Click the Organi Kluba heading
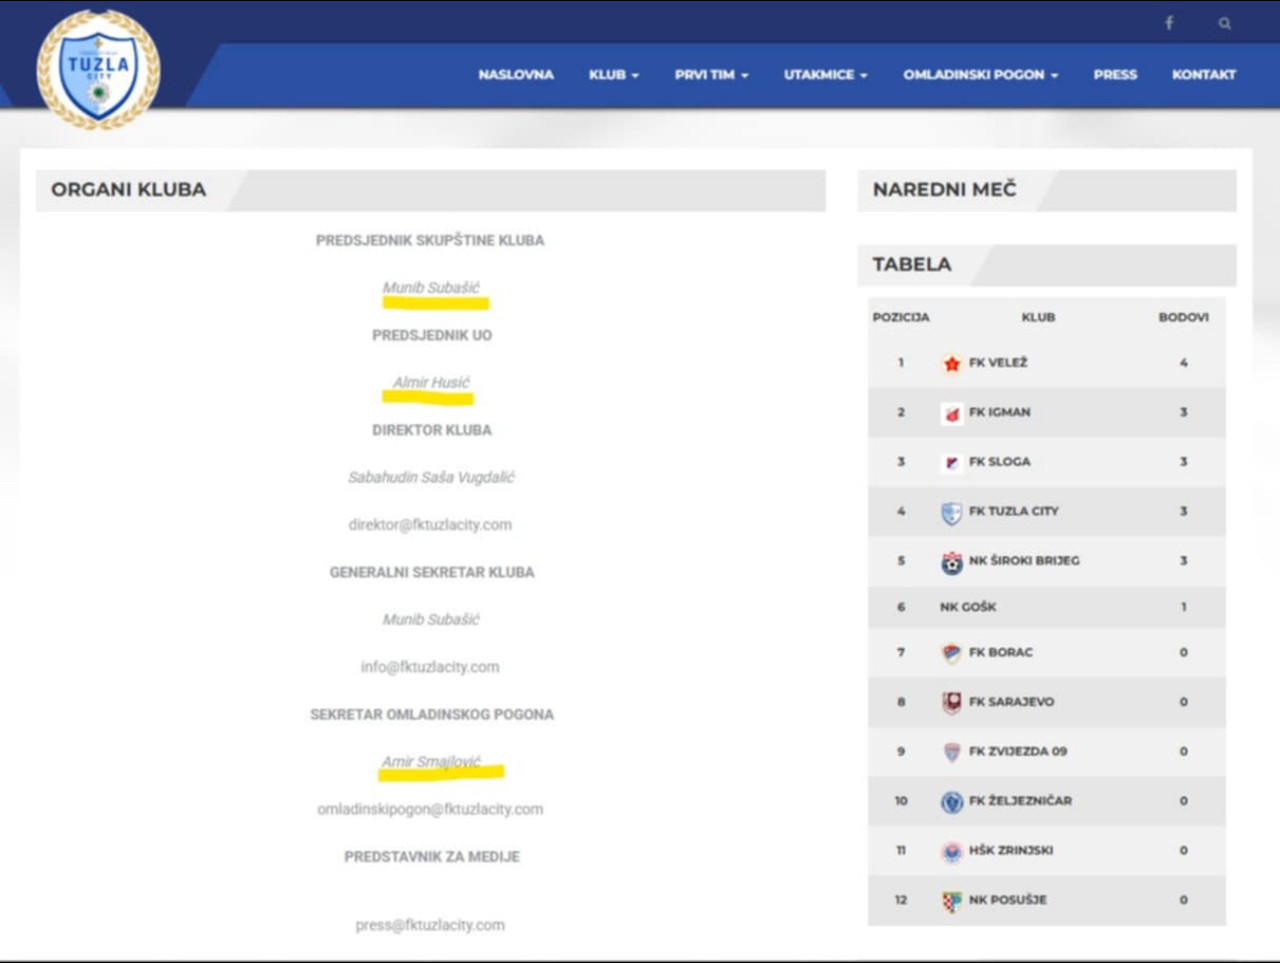Screen dimensions: 1280x963 point(128,190)
